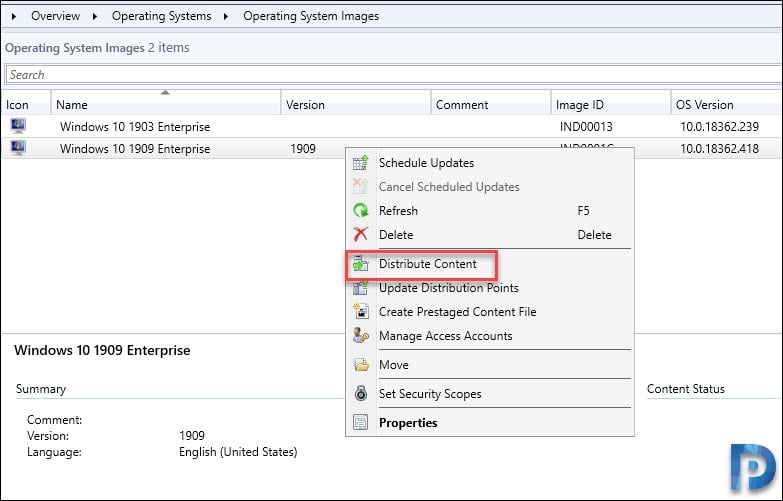Select Refresh in the context menu
Viewport: 783px width, 501px height.
pyautogui.click(x=490, y=211)
